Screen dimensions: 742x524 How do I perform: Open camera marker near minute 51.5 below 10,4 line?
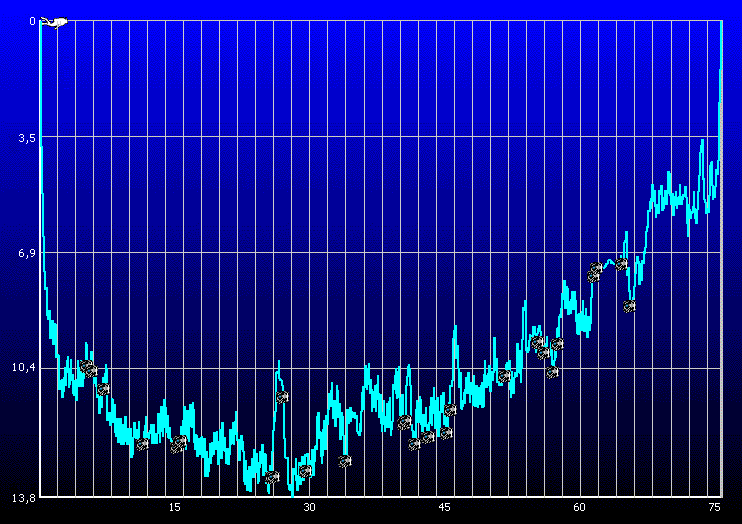coord(504,376)
